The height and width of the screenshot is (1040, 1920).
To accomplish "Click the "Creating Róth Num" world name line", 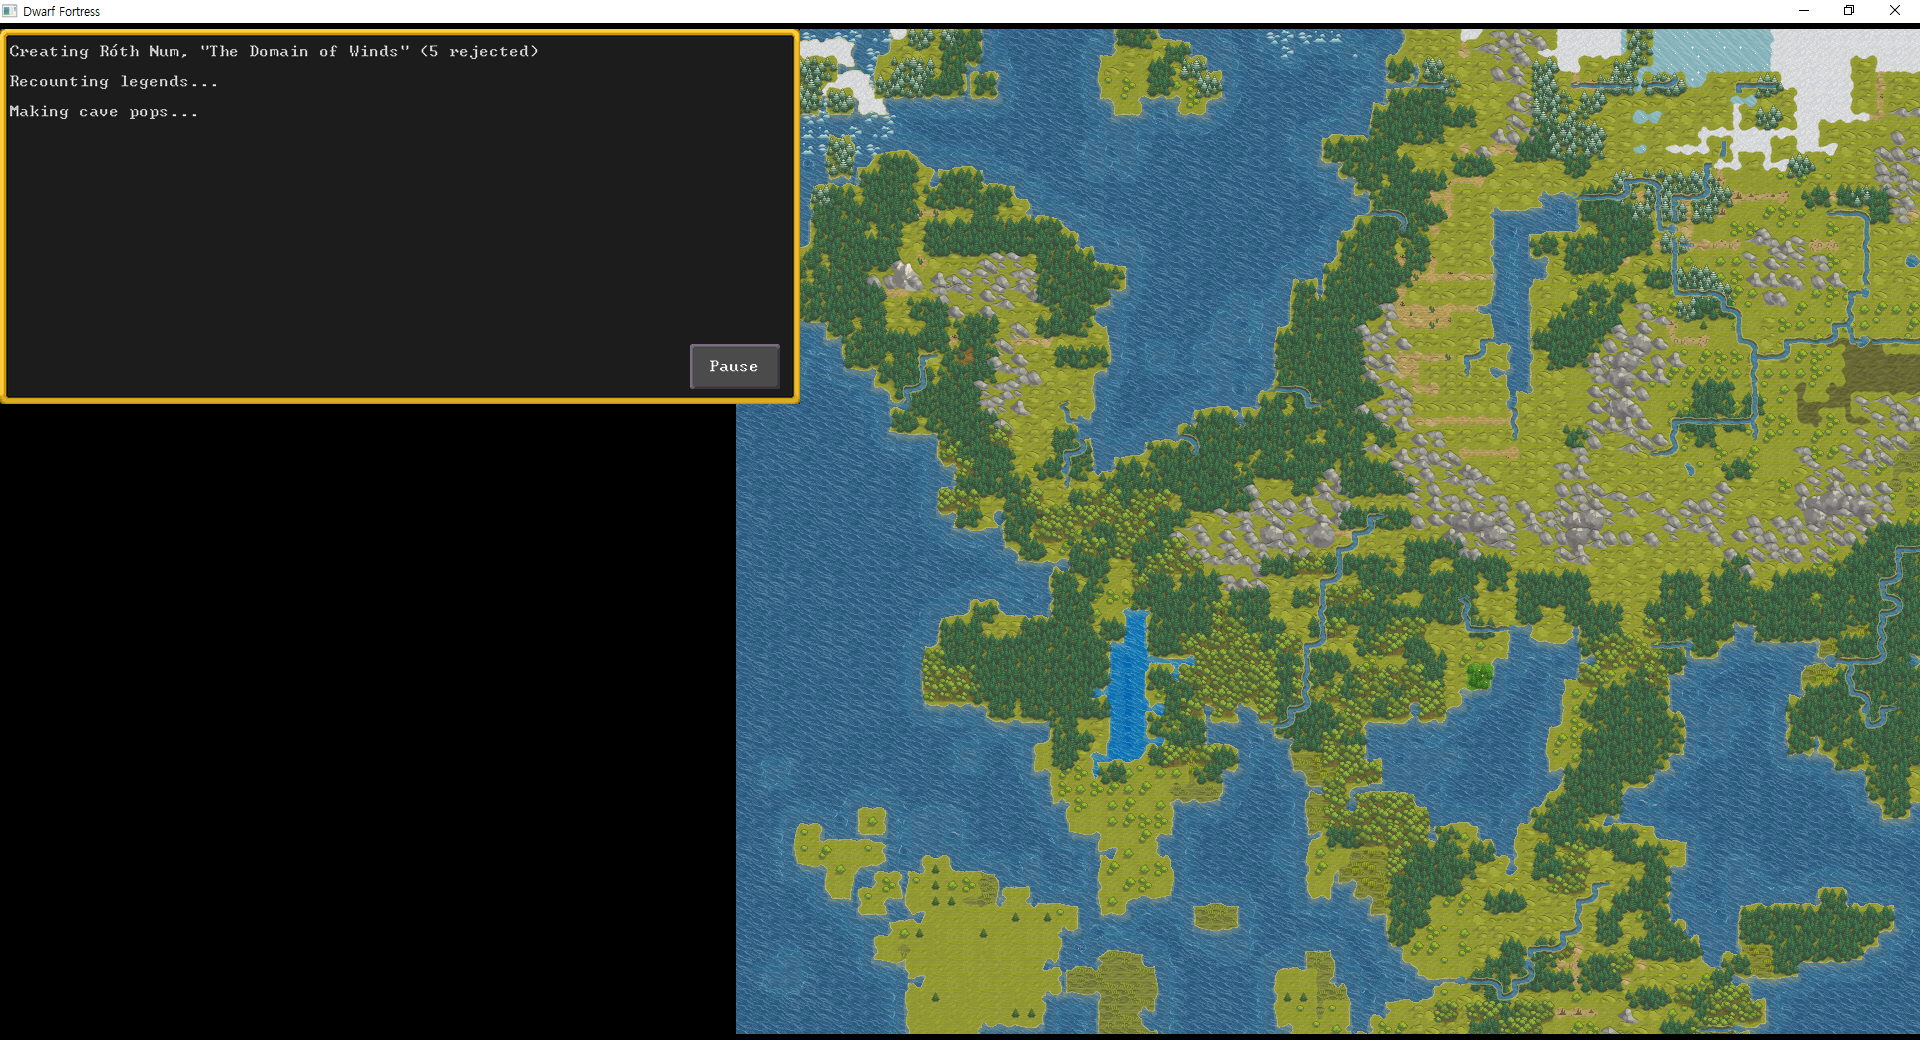I will [274, 51].
